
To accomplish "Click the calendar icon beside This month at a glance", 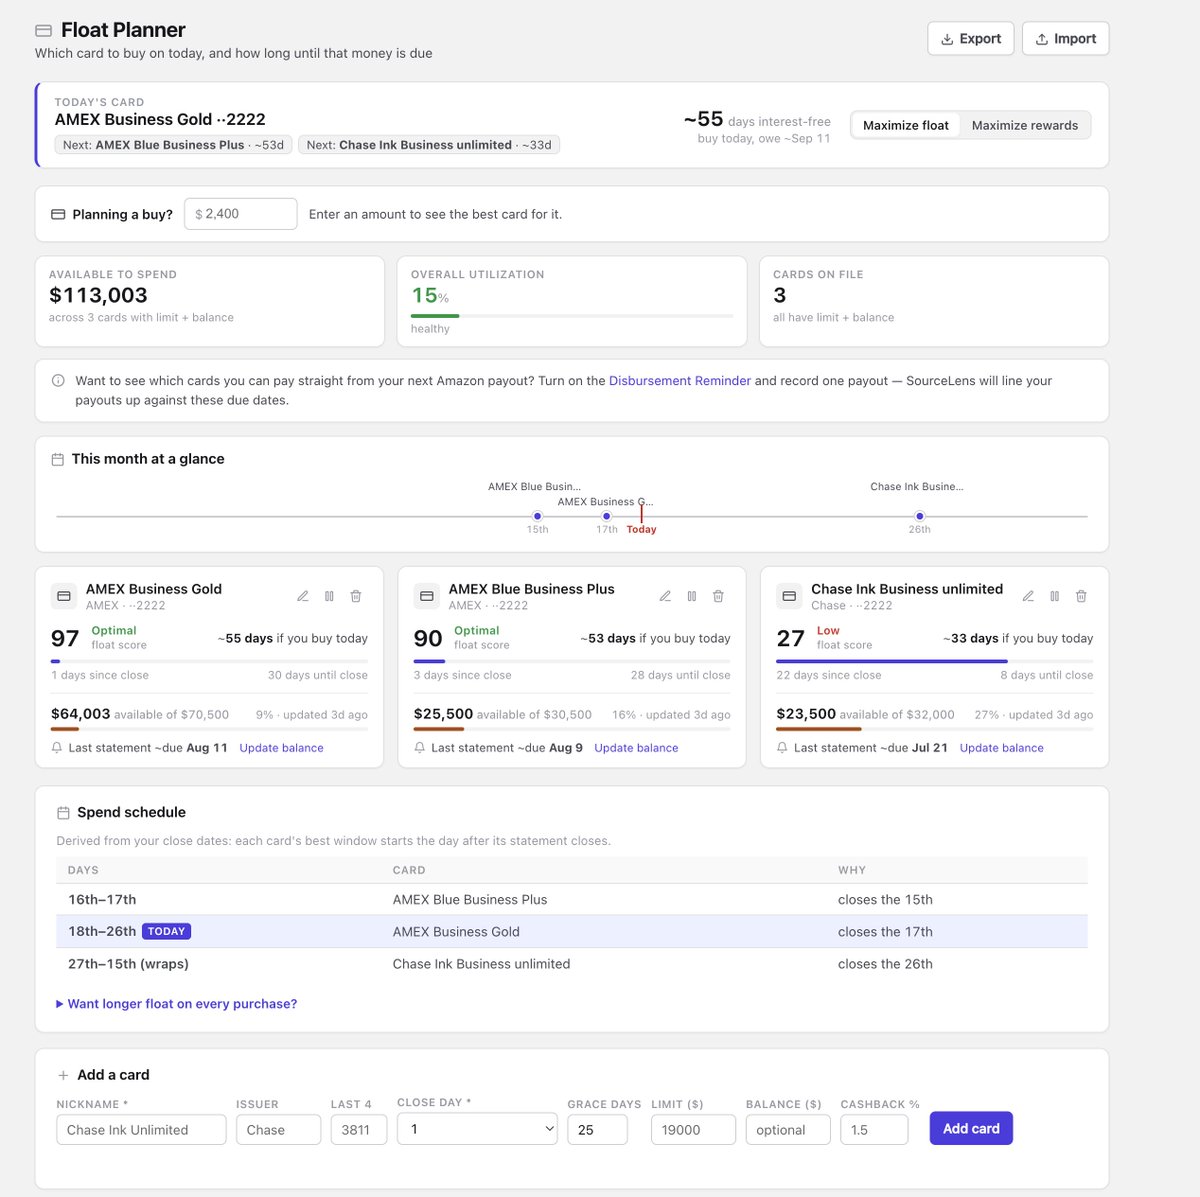I will pyautogui.click(x=58, y=459).
